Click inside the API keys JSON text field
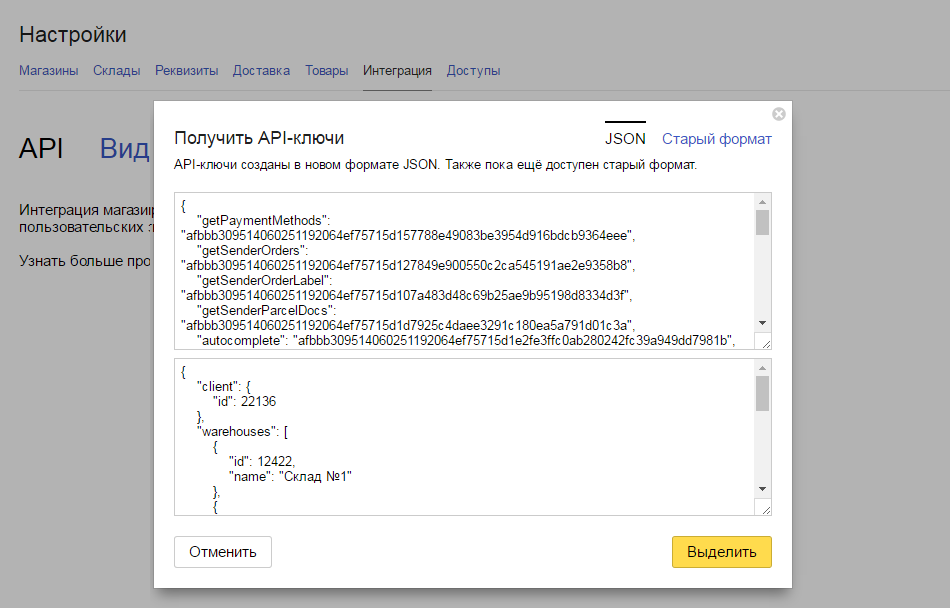 click(460, 270)
